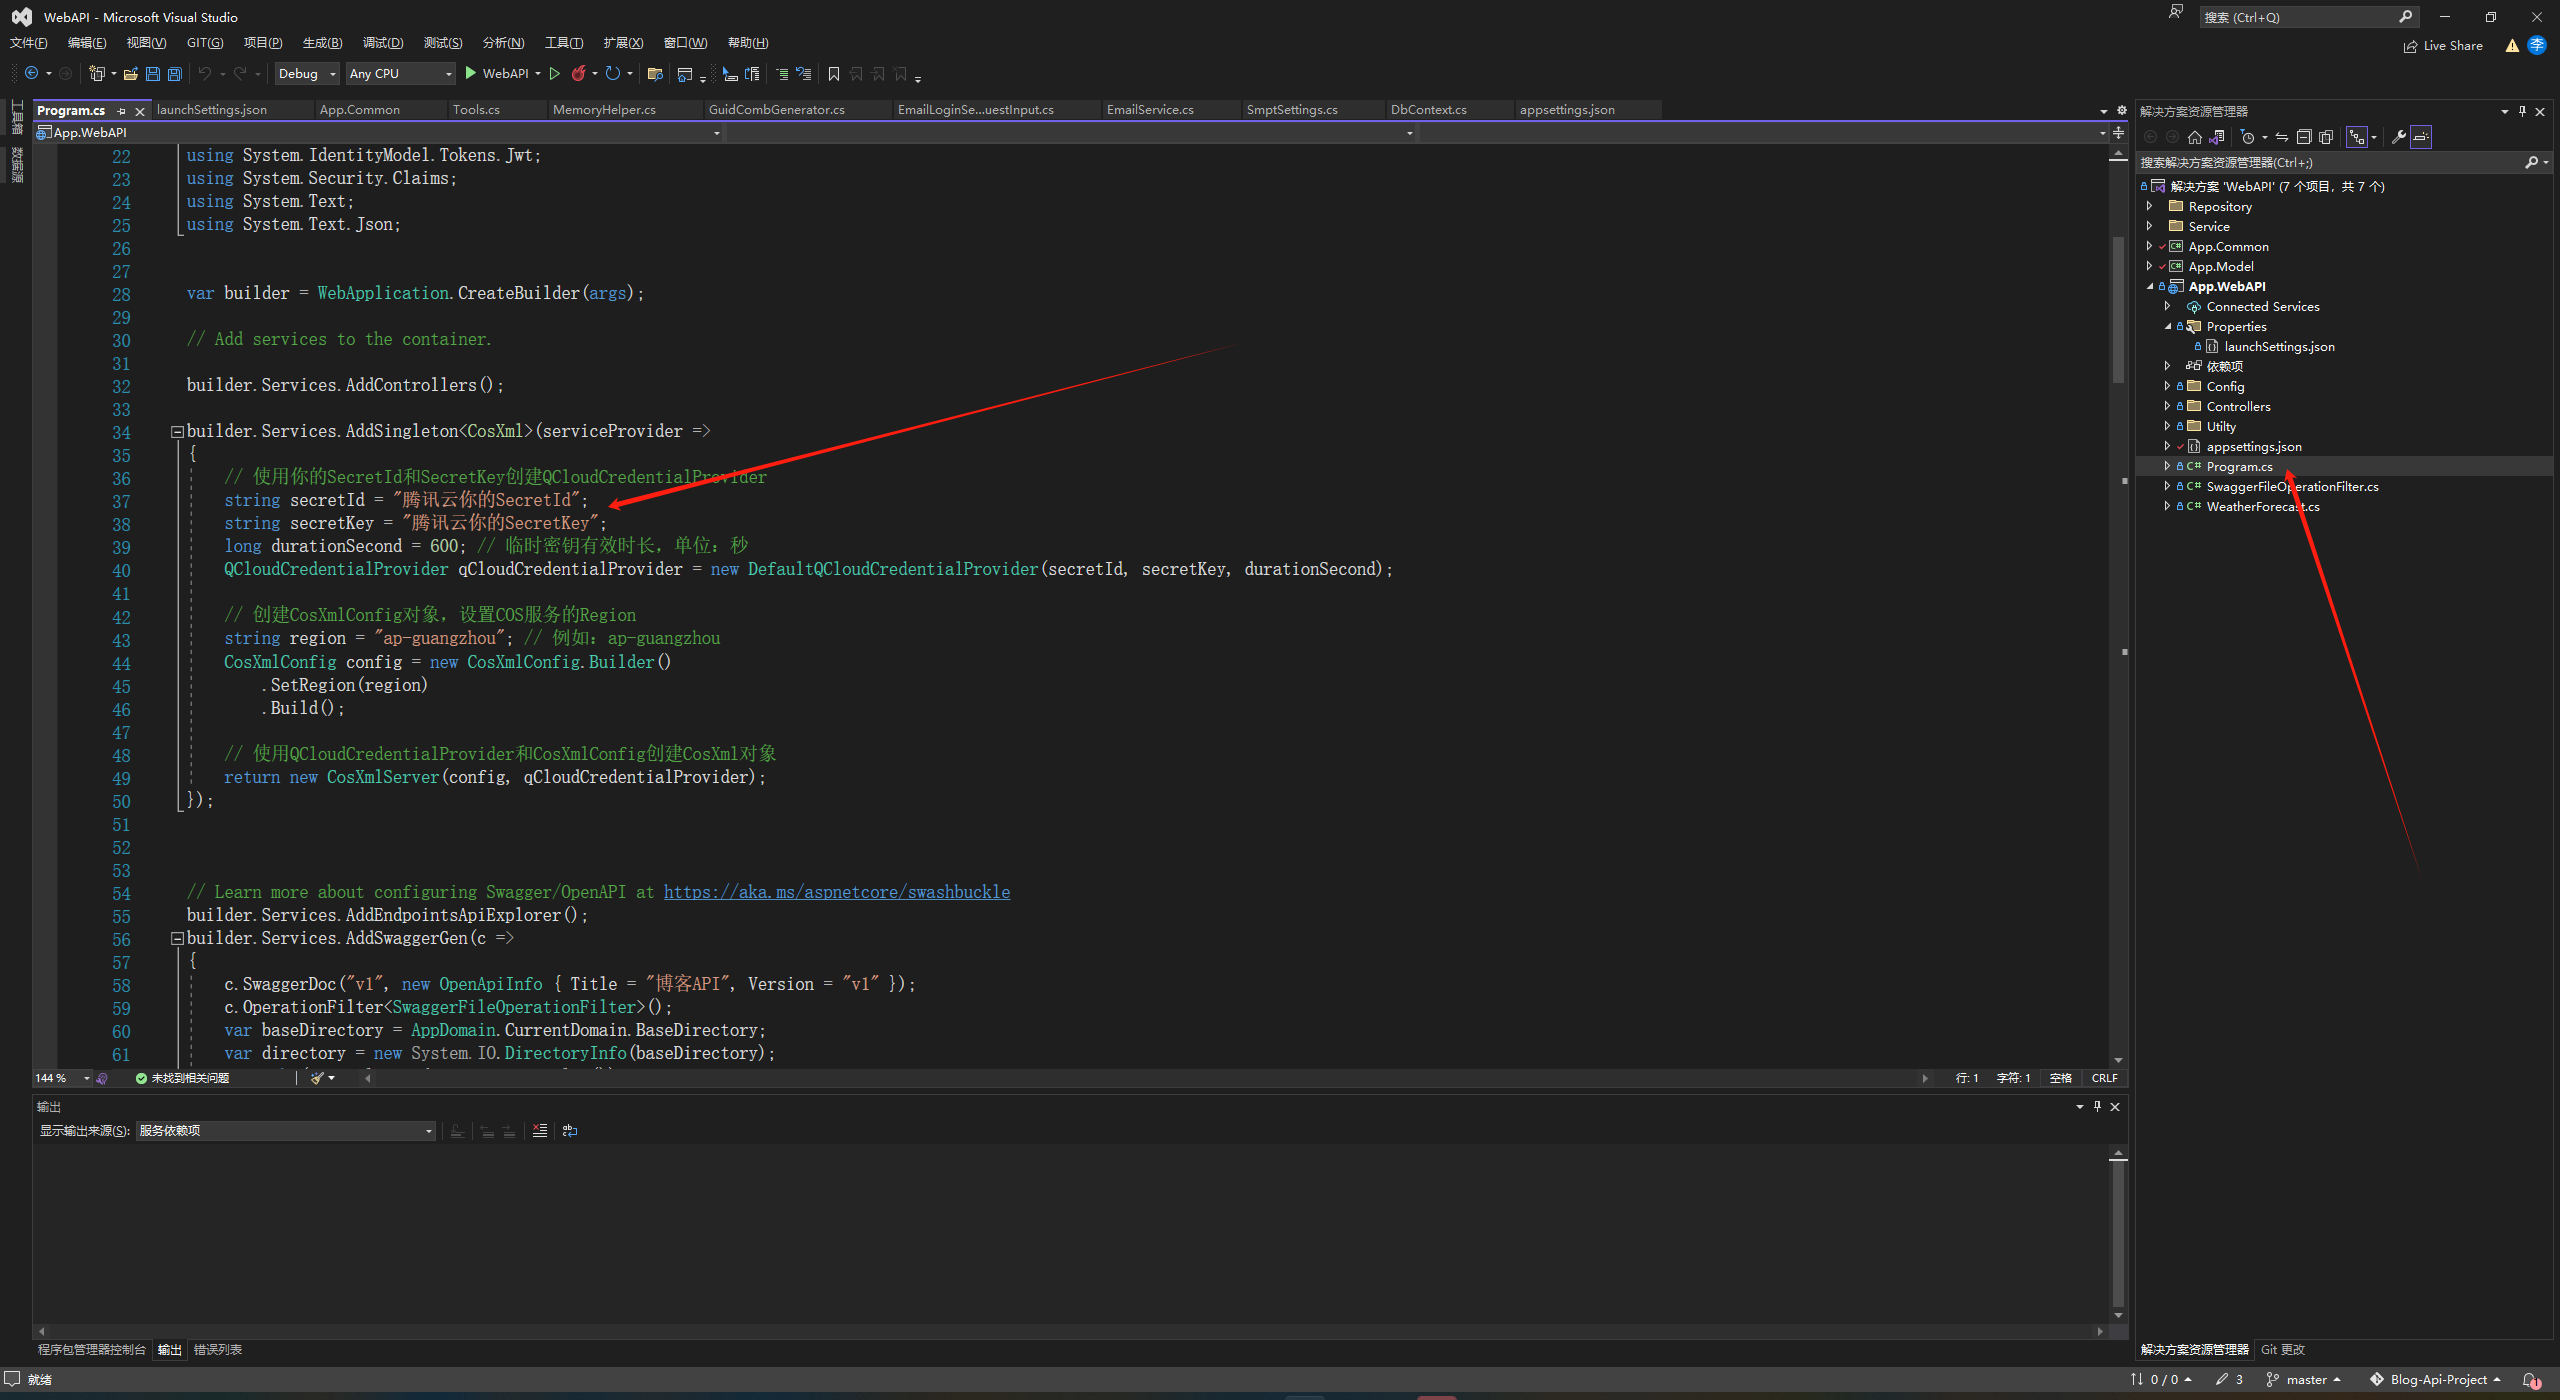This screenshot has height=1400, width=2560.
Task: Start without debugging using the hollow play icon
Action: [554, 73]
